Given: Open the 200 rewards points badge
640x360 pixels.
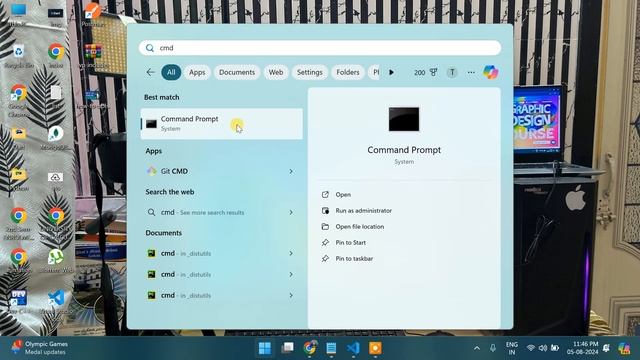Looking at the screenshot, I should (425, 72).
